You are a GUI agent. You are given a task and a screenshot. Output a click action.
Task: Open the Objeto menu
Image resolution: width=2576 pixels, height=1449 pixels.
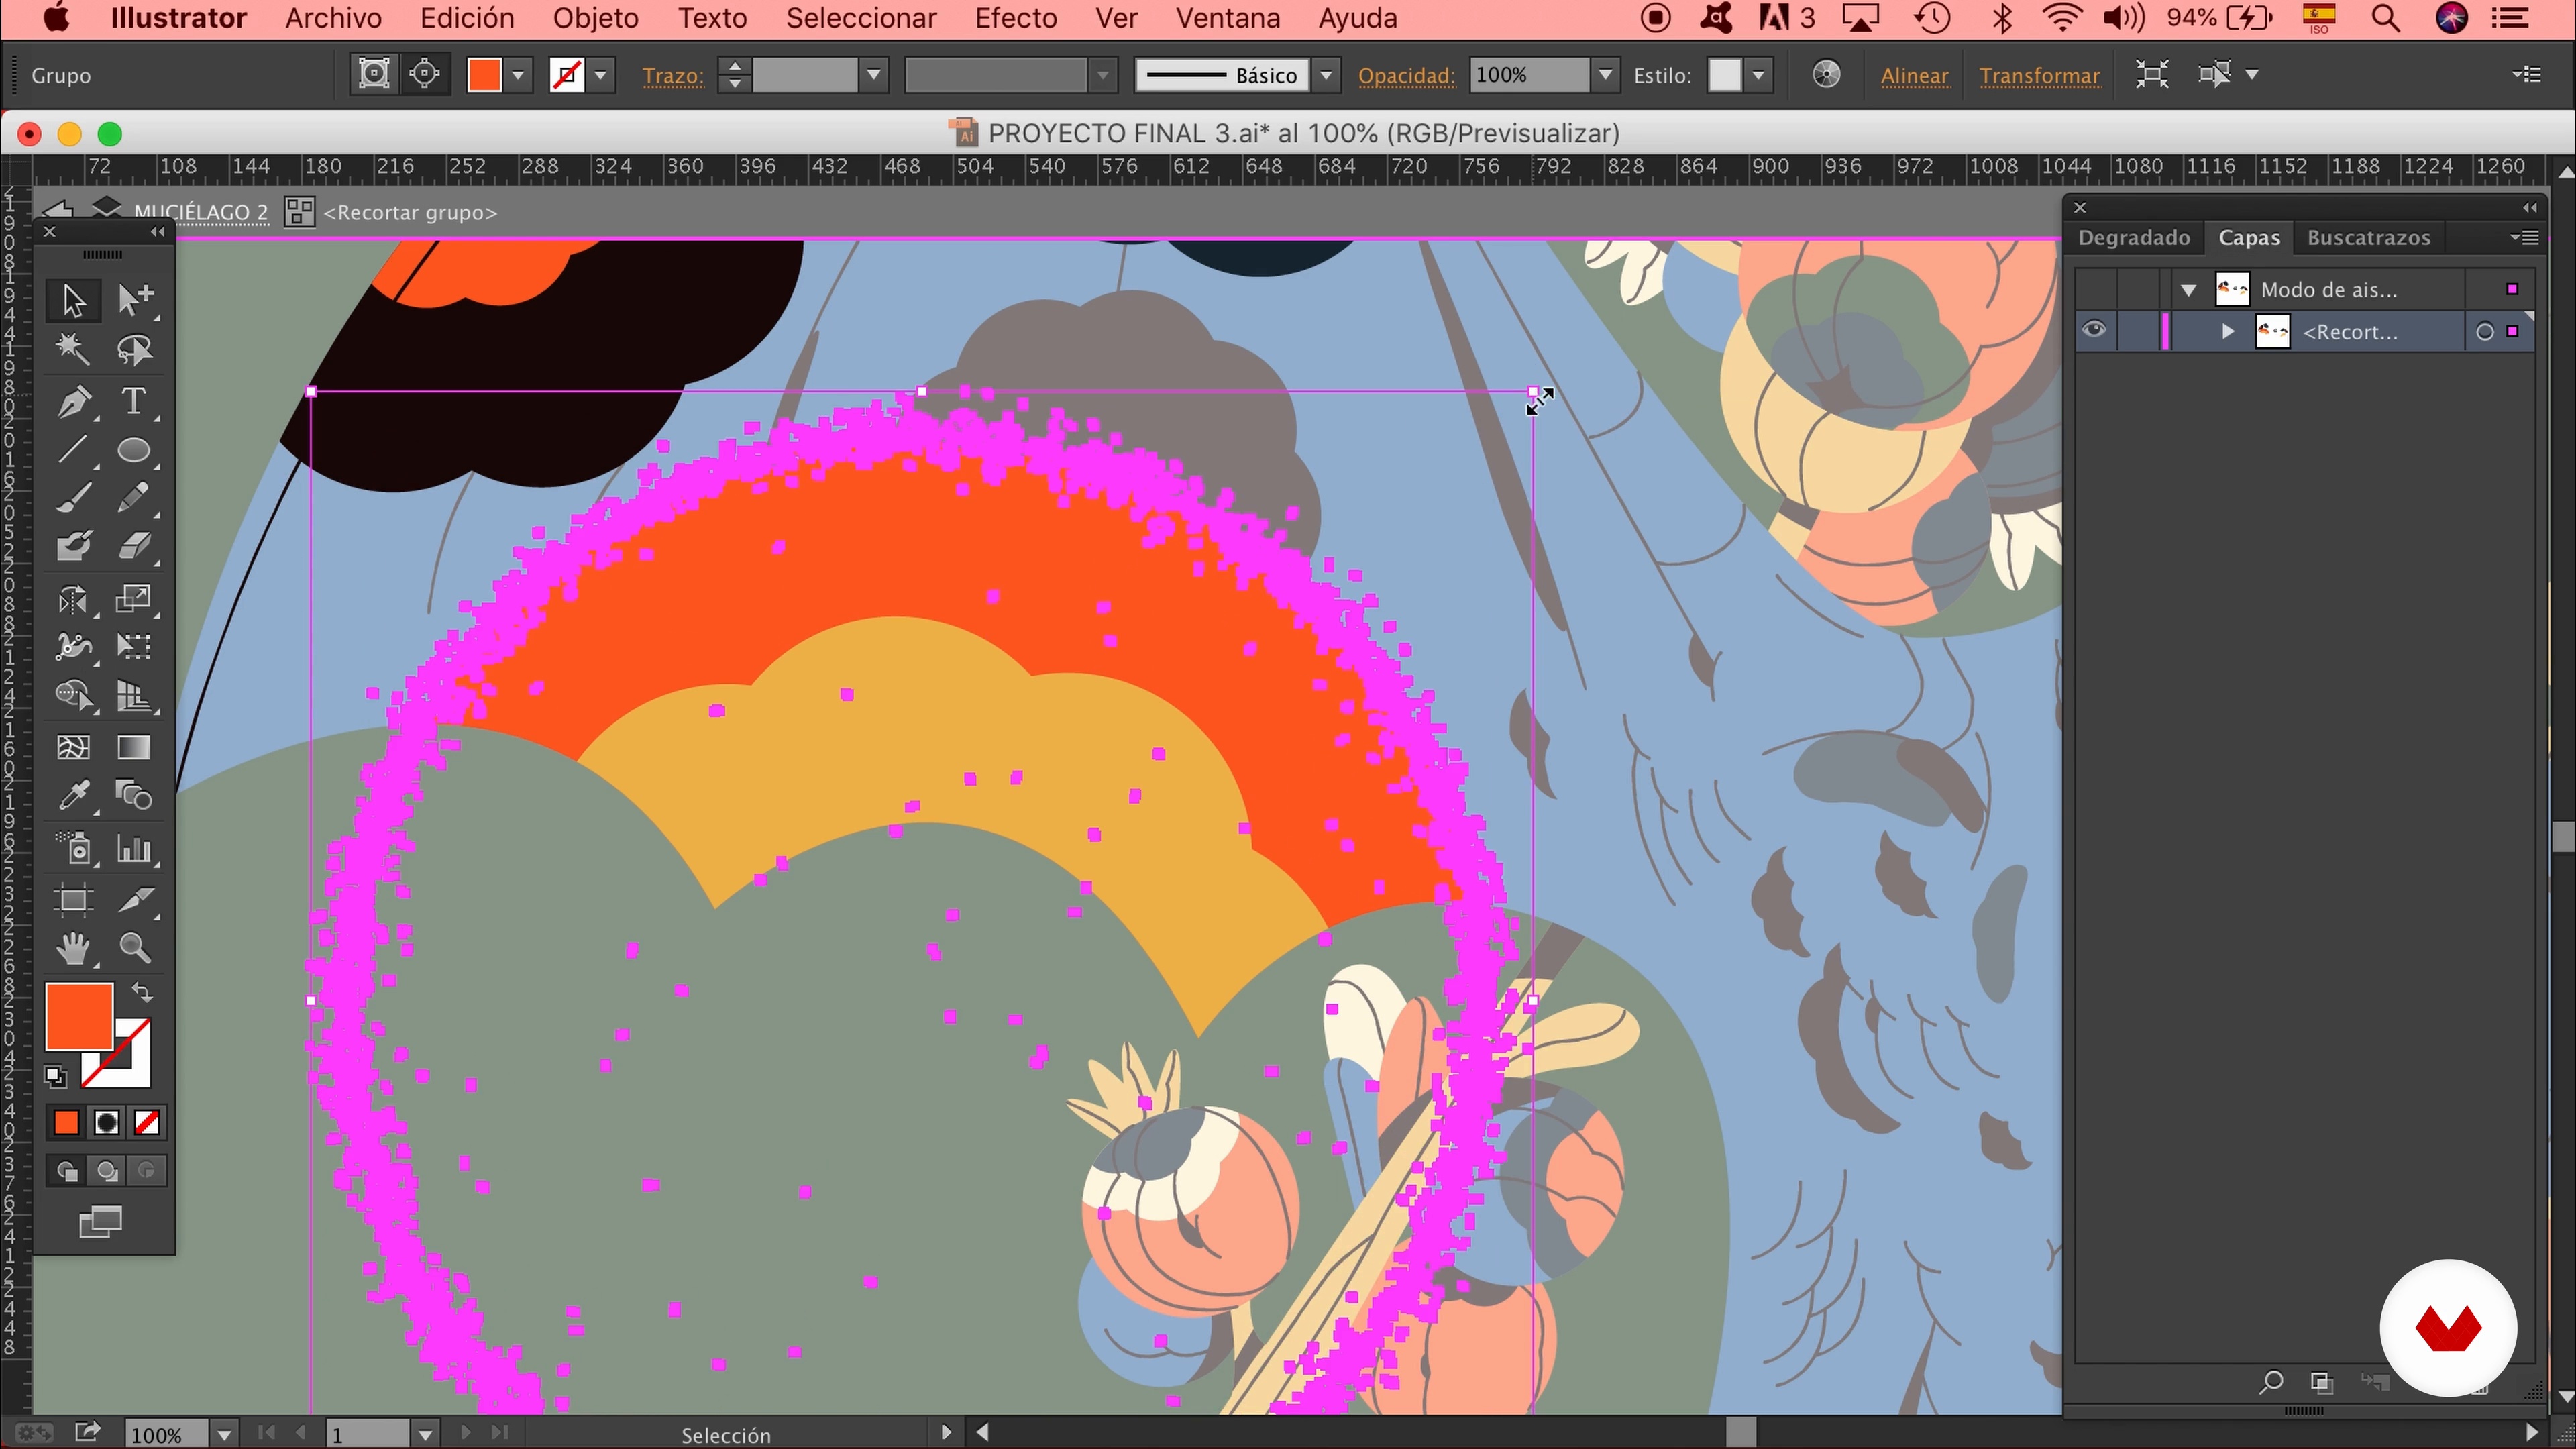pos(596,18)
